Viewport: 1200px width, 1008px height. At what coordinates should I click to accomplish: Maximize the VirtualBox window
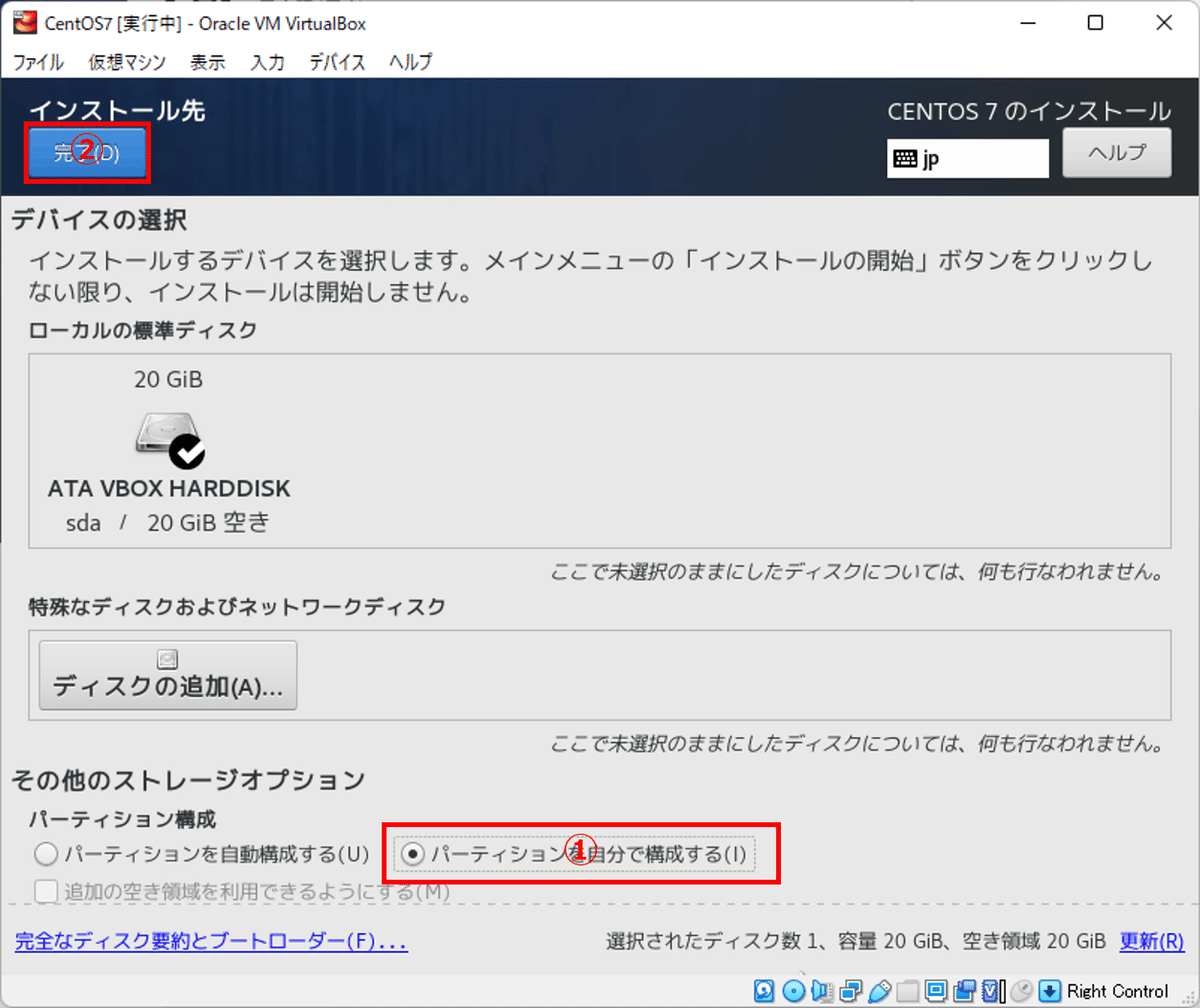(x=1095, y=23)
